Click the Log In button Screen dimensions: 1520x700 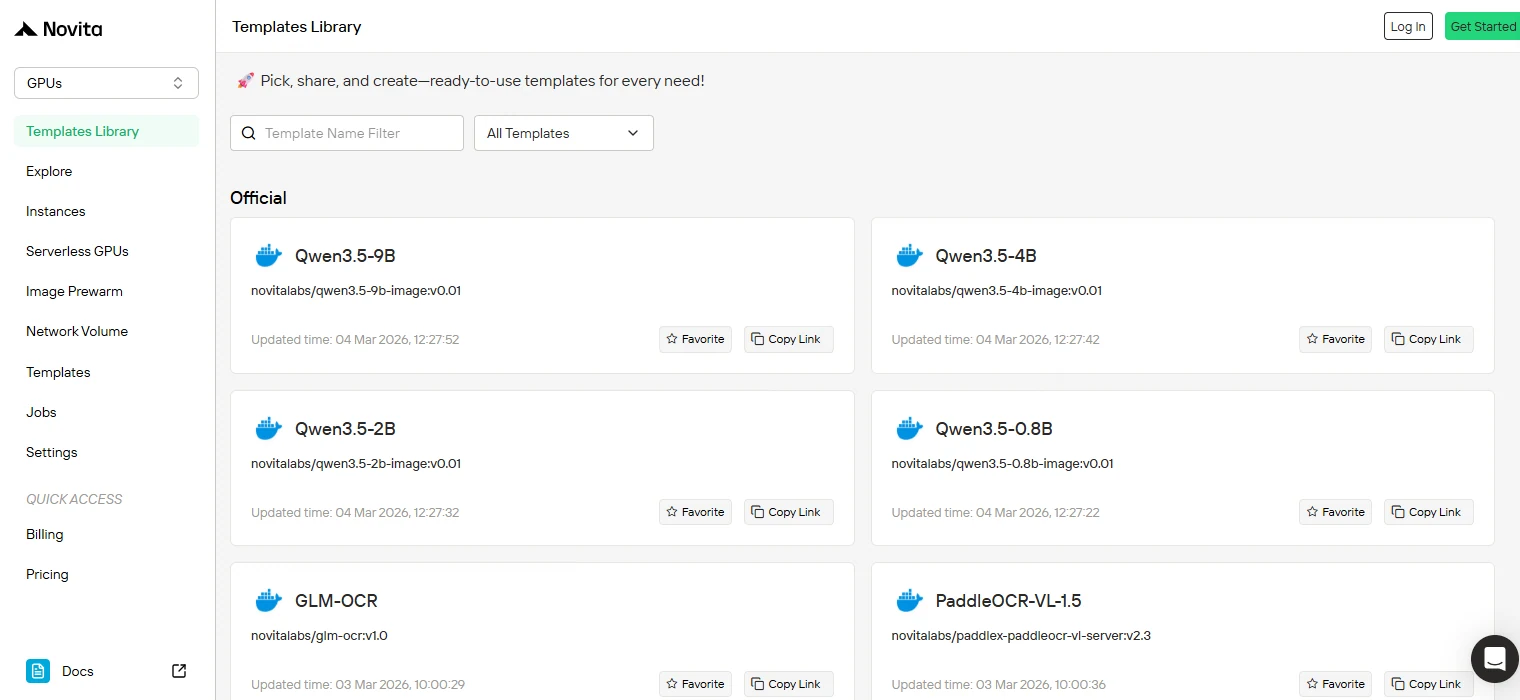click(1408, 26)
